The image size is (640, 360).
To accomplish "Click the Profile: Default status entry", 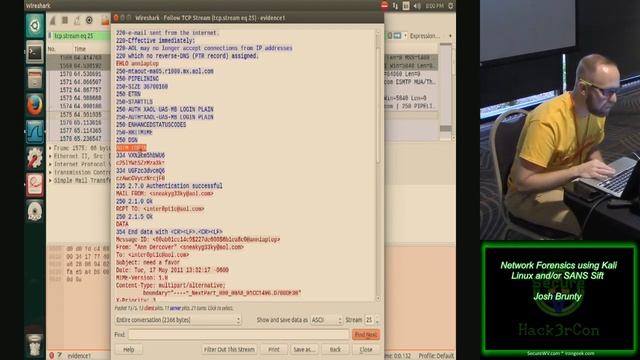I will click(436, 356).
